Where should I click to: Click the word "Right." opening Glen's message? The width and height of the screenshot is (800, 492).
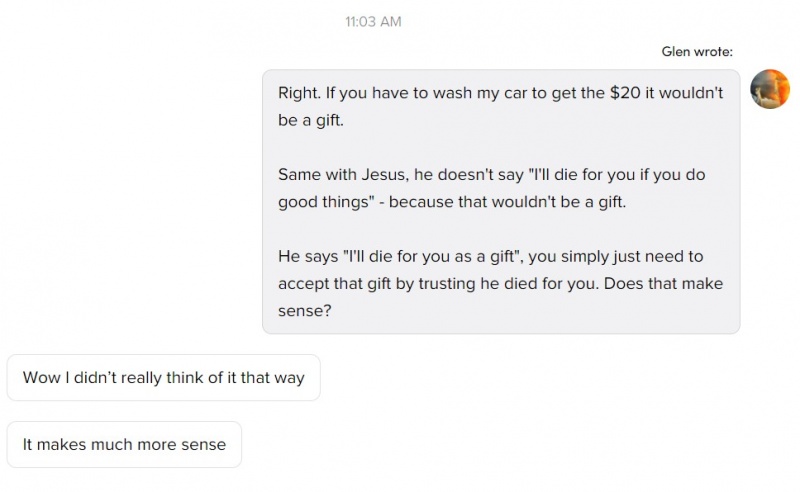(299, 93)
